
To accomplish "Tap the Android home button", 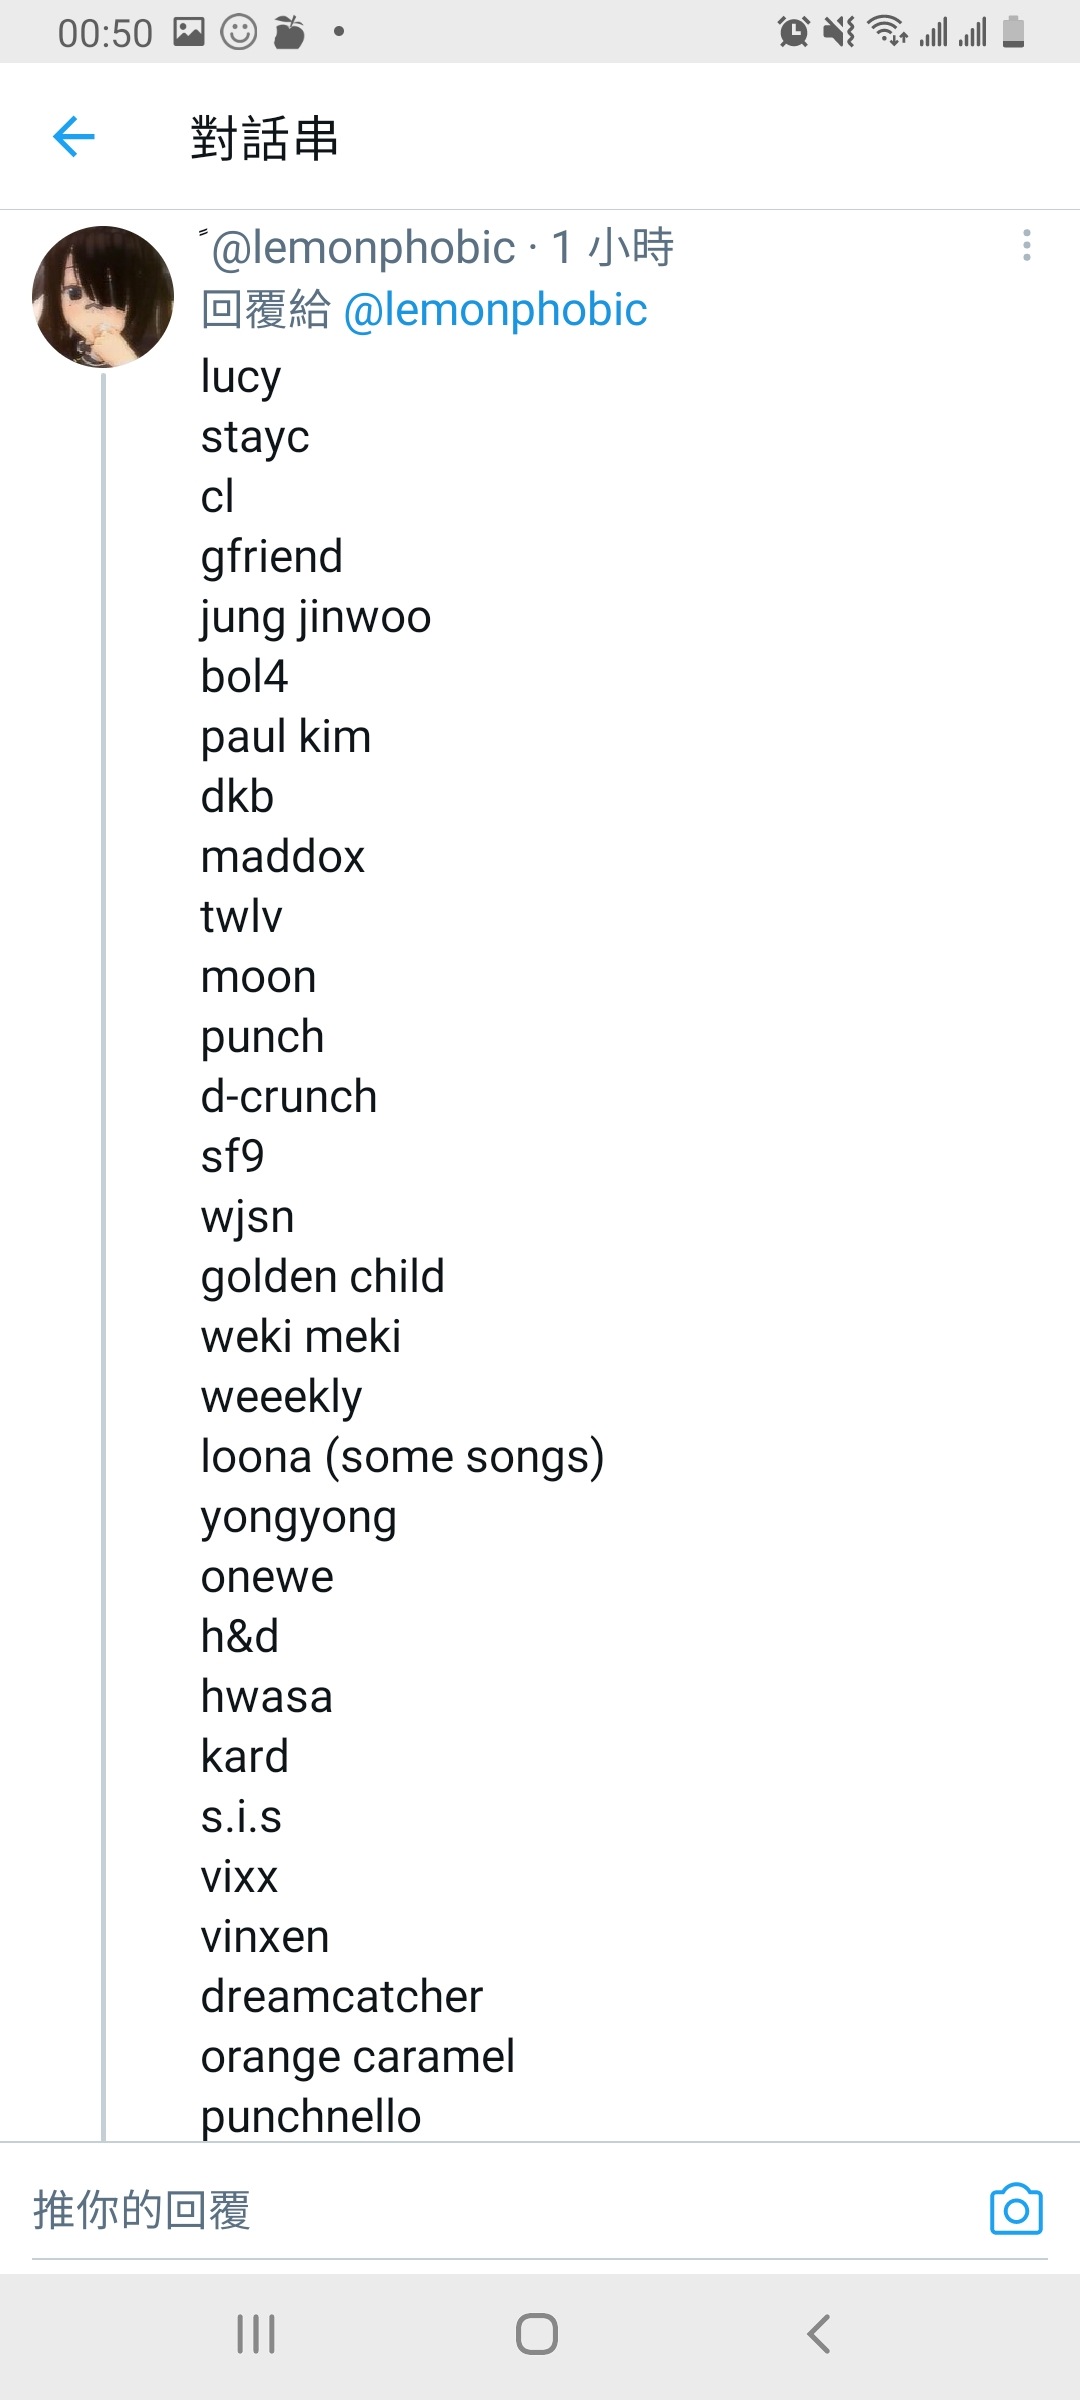I will 537,2334.
